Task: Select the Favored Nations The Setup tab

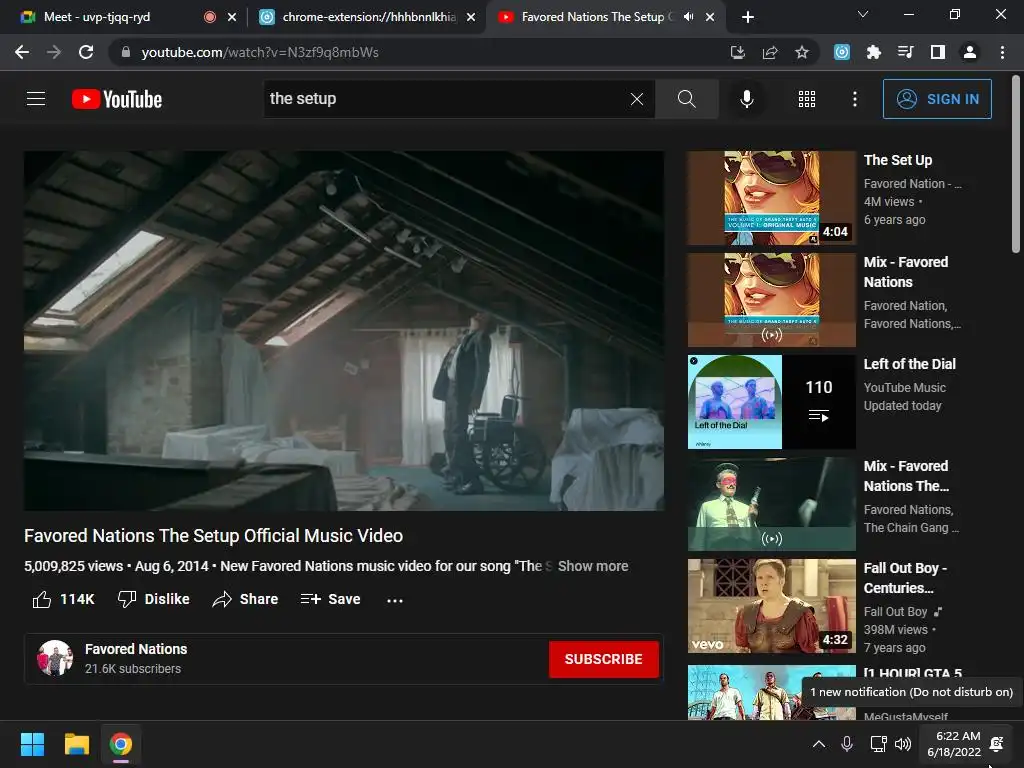Action: tap(592, 17)
